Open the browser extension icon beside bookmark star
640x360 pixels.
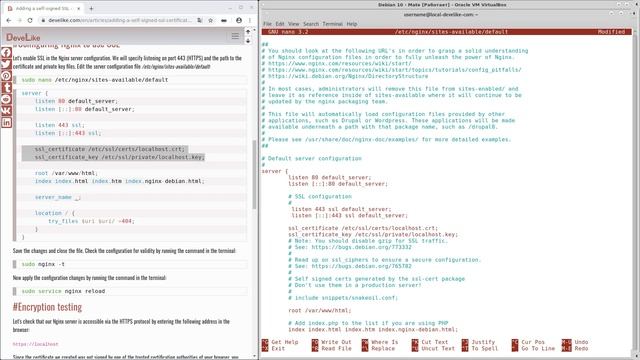click(x=224, y=20)
